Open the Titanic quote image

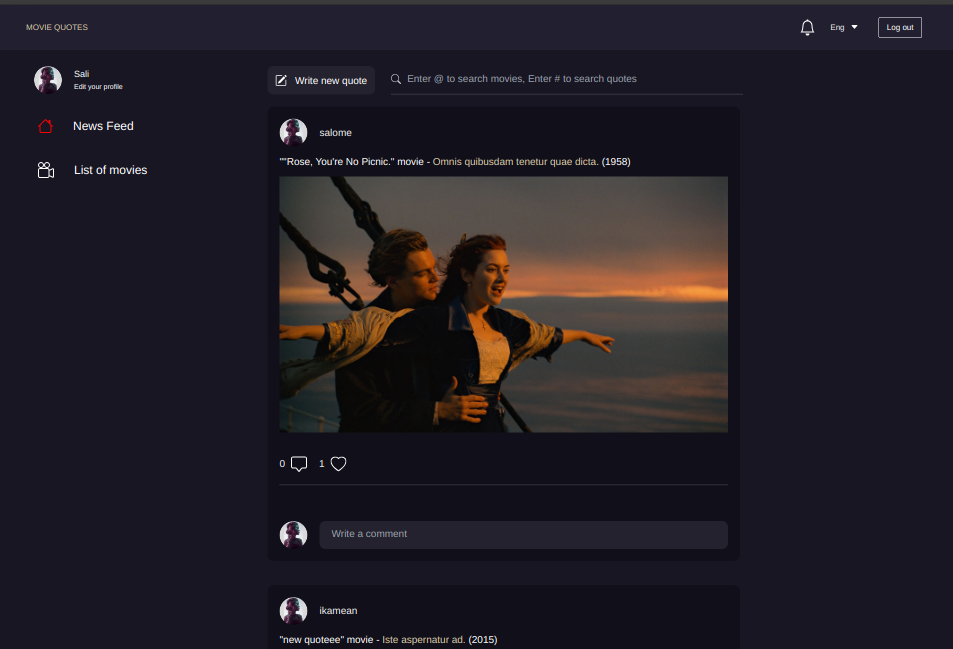coord(503,304)
